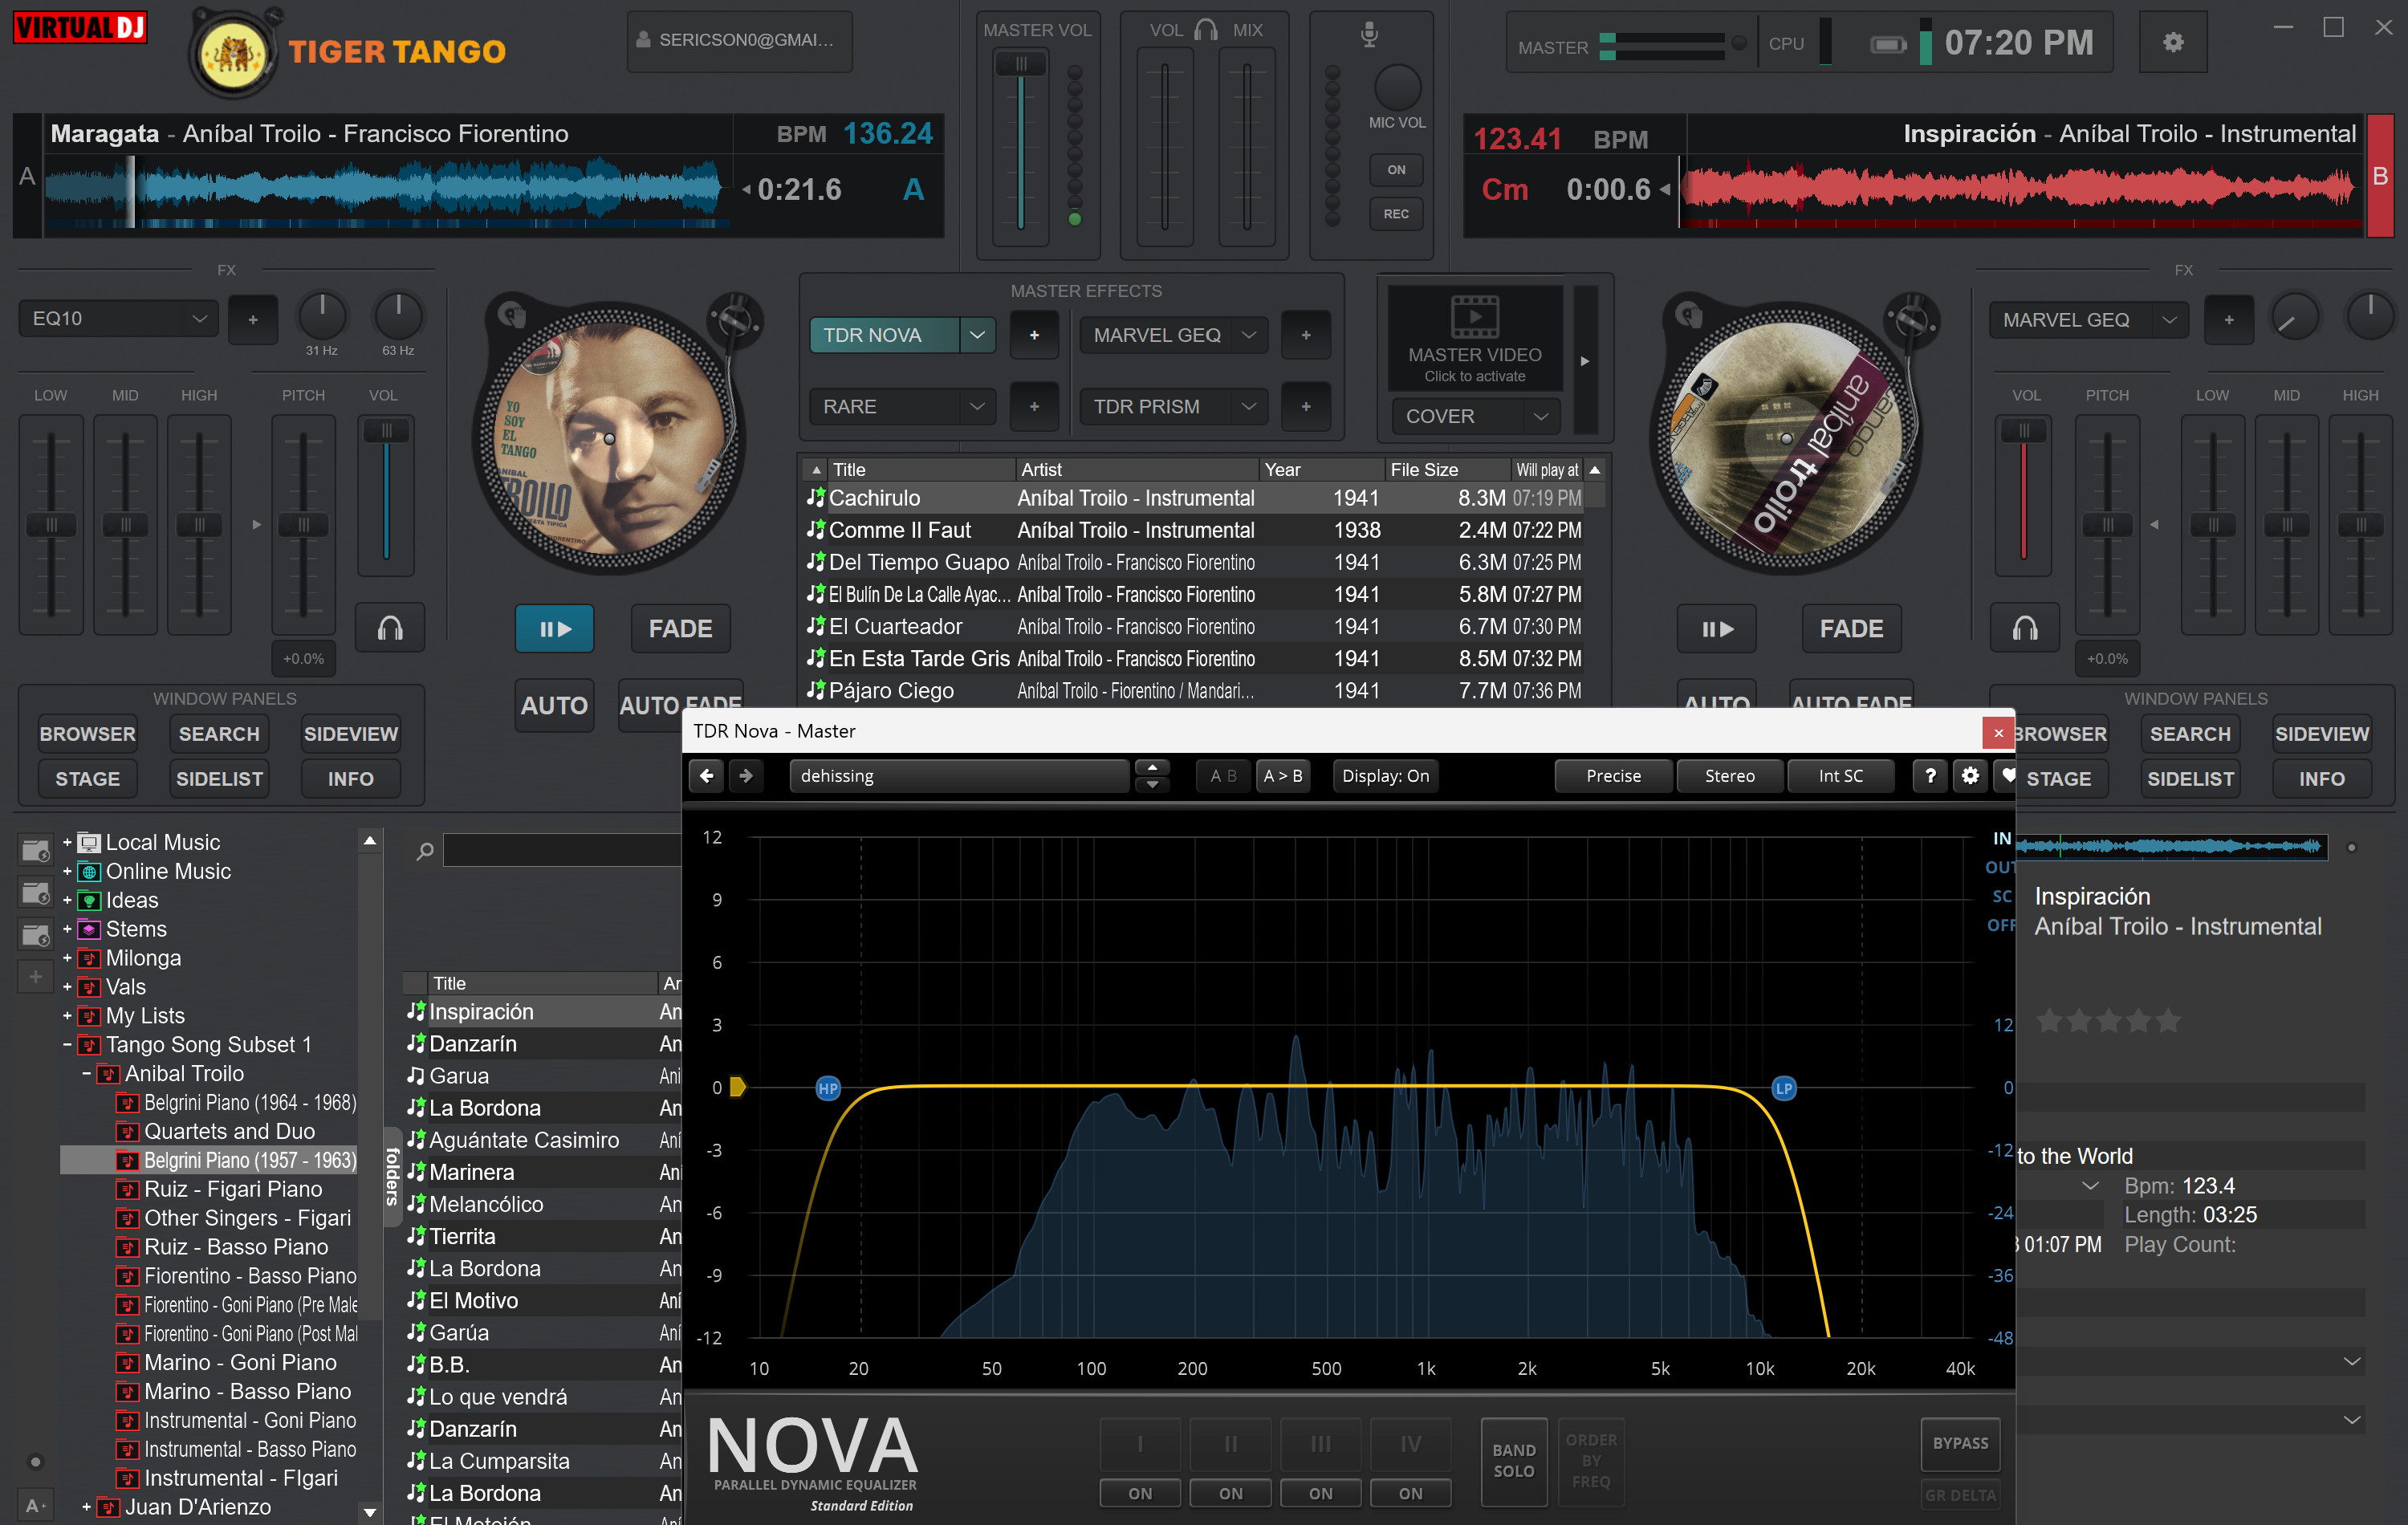Click AUTO button on deck A

point(554,705)
